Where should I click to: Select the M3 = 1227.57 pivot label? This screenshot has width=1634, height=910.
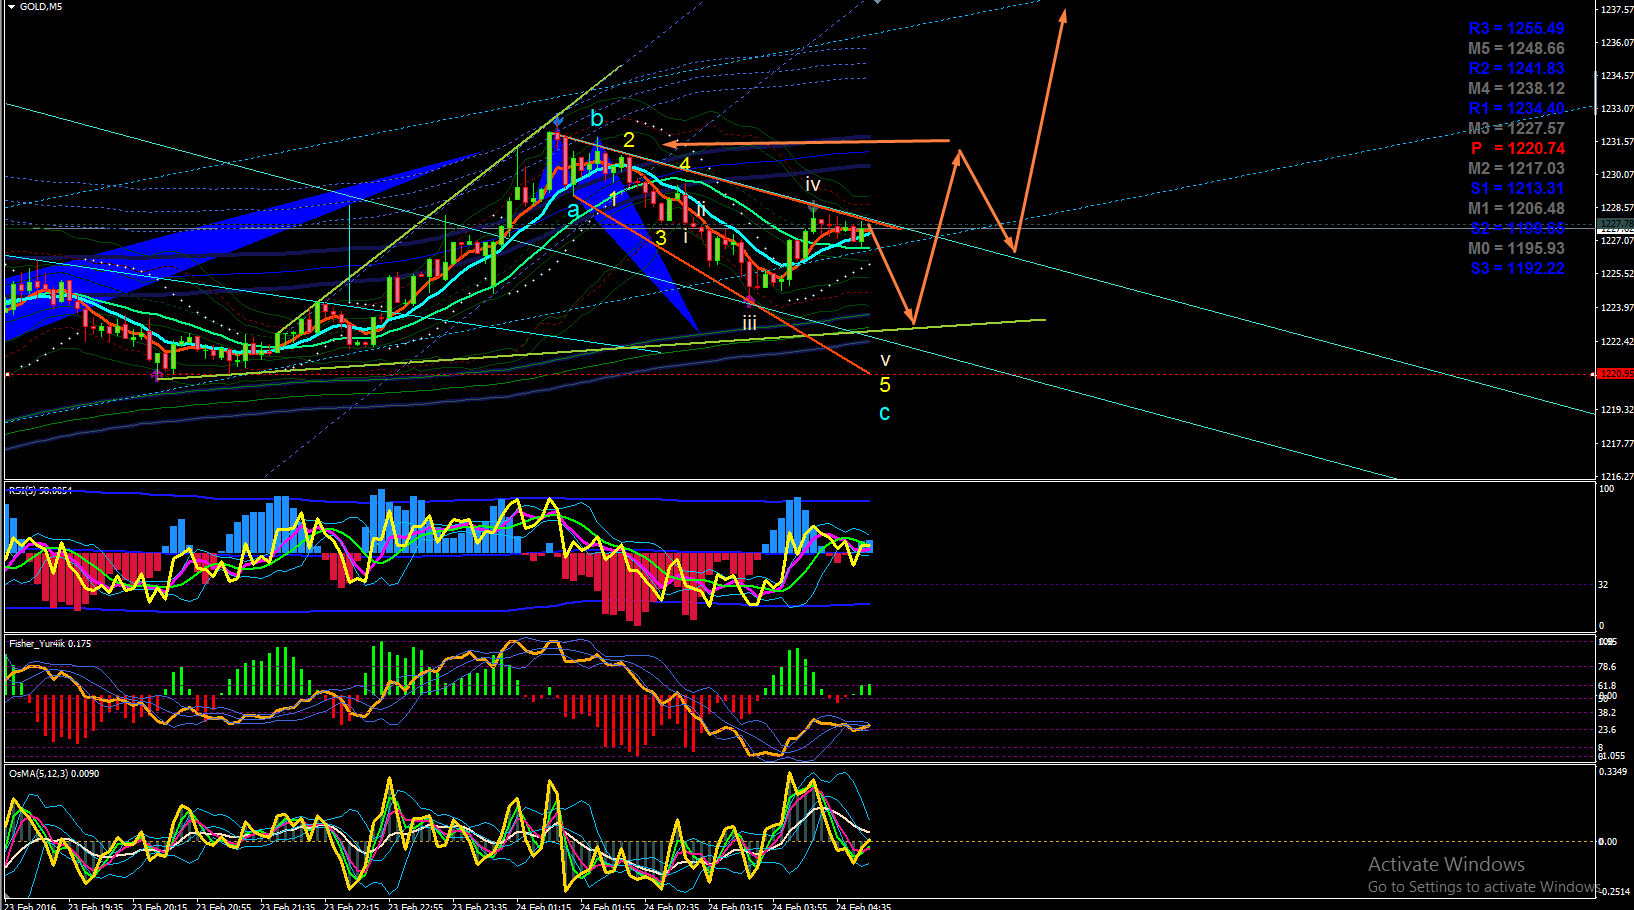tap(1516, 129)
